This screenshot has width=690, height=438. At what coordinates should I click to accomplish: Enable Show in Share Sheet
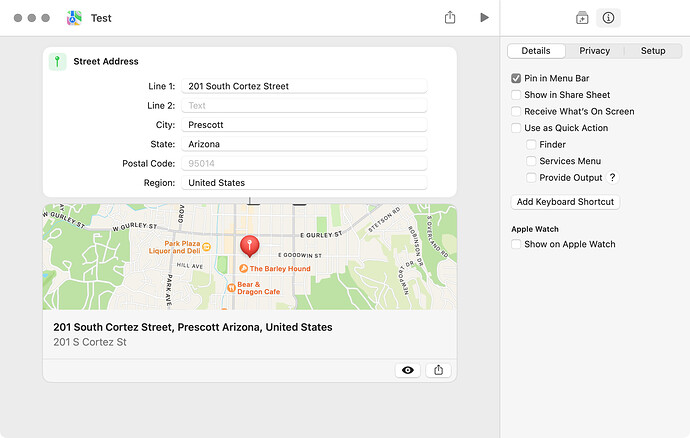(x=516, y=95)
